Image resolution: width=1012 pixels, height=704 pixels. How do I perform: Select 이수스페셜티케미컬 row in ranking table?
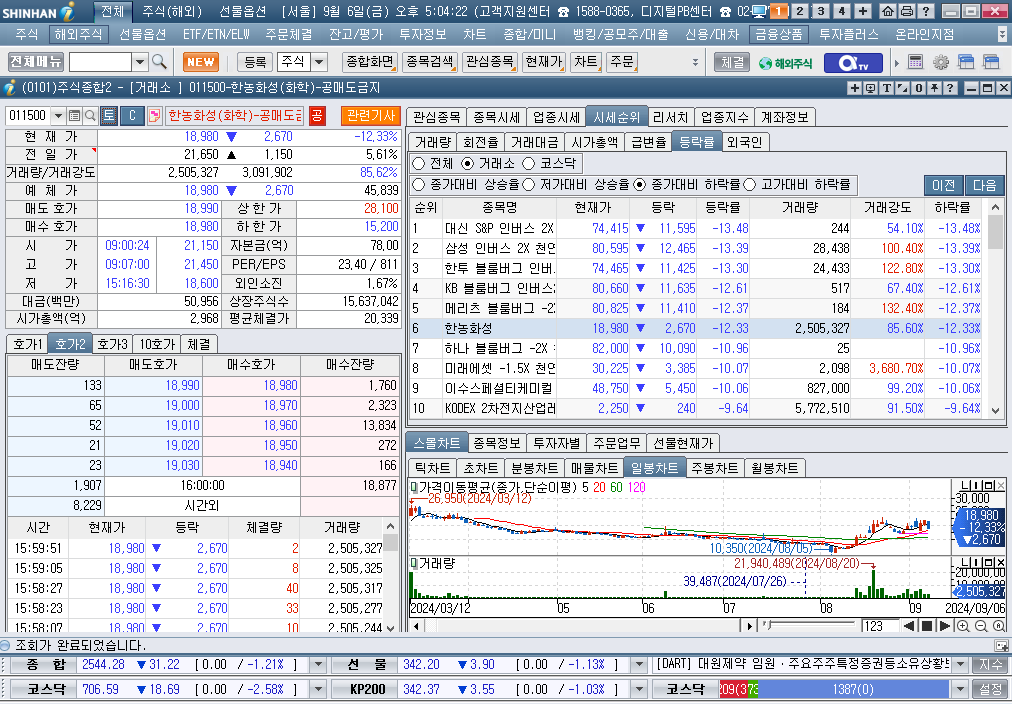click(x=697, y=388)
